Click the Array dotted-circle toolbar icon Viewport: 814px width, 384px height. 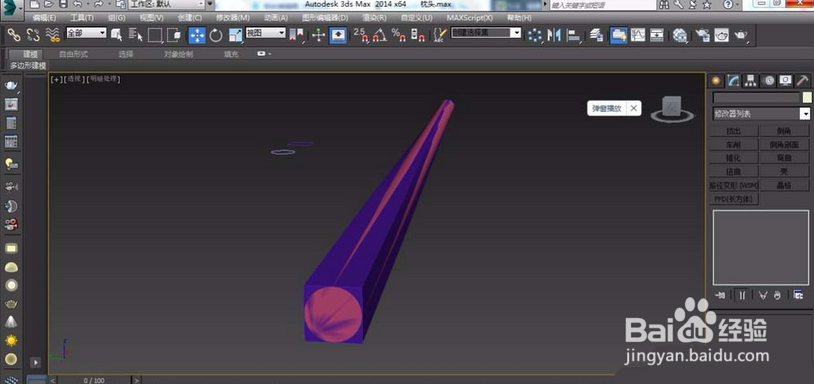point(534,35)
